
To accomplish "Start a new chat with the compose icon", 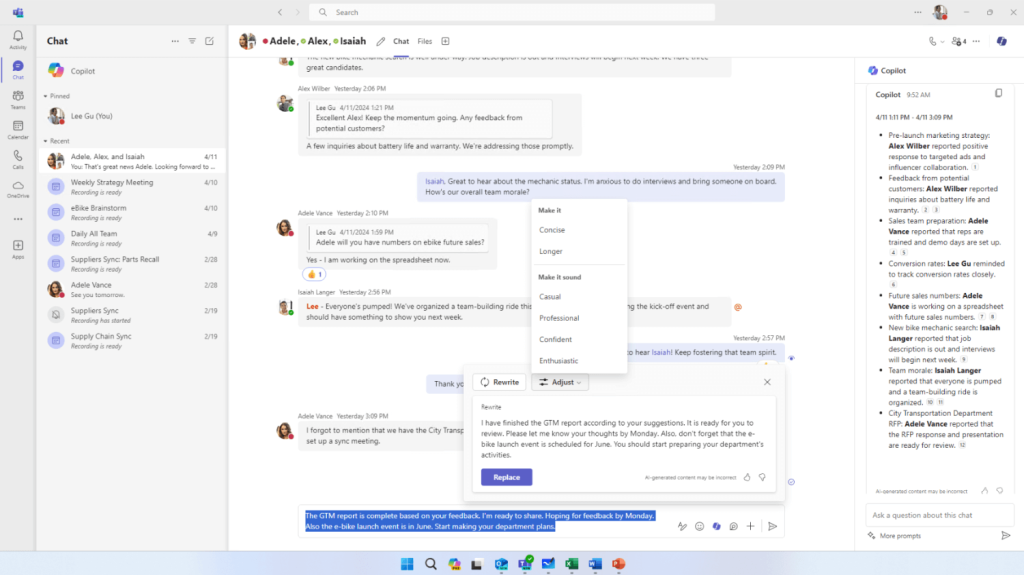I will click(x=209, y=41).
